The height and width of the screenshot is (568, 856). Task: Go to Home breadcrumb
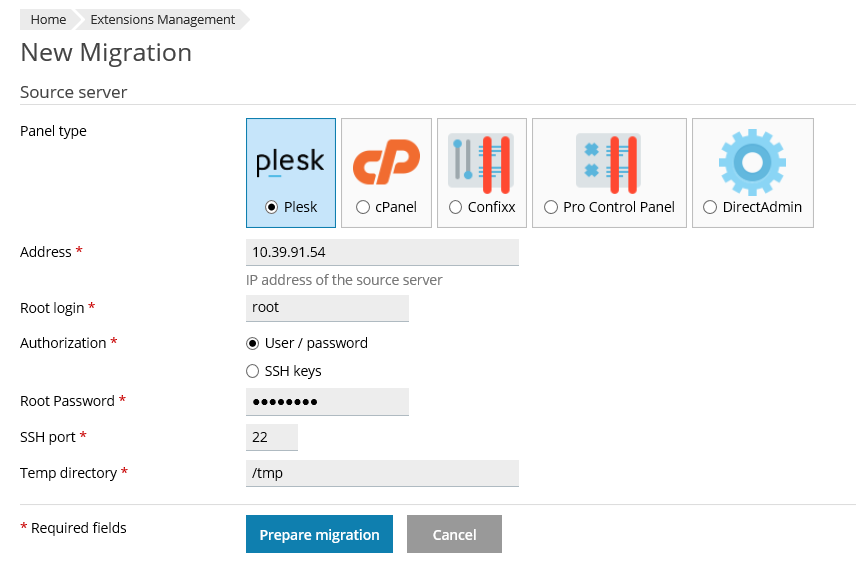[48, 19]
